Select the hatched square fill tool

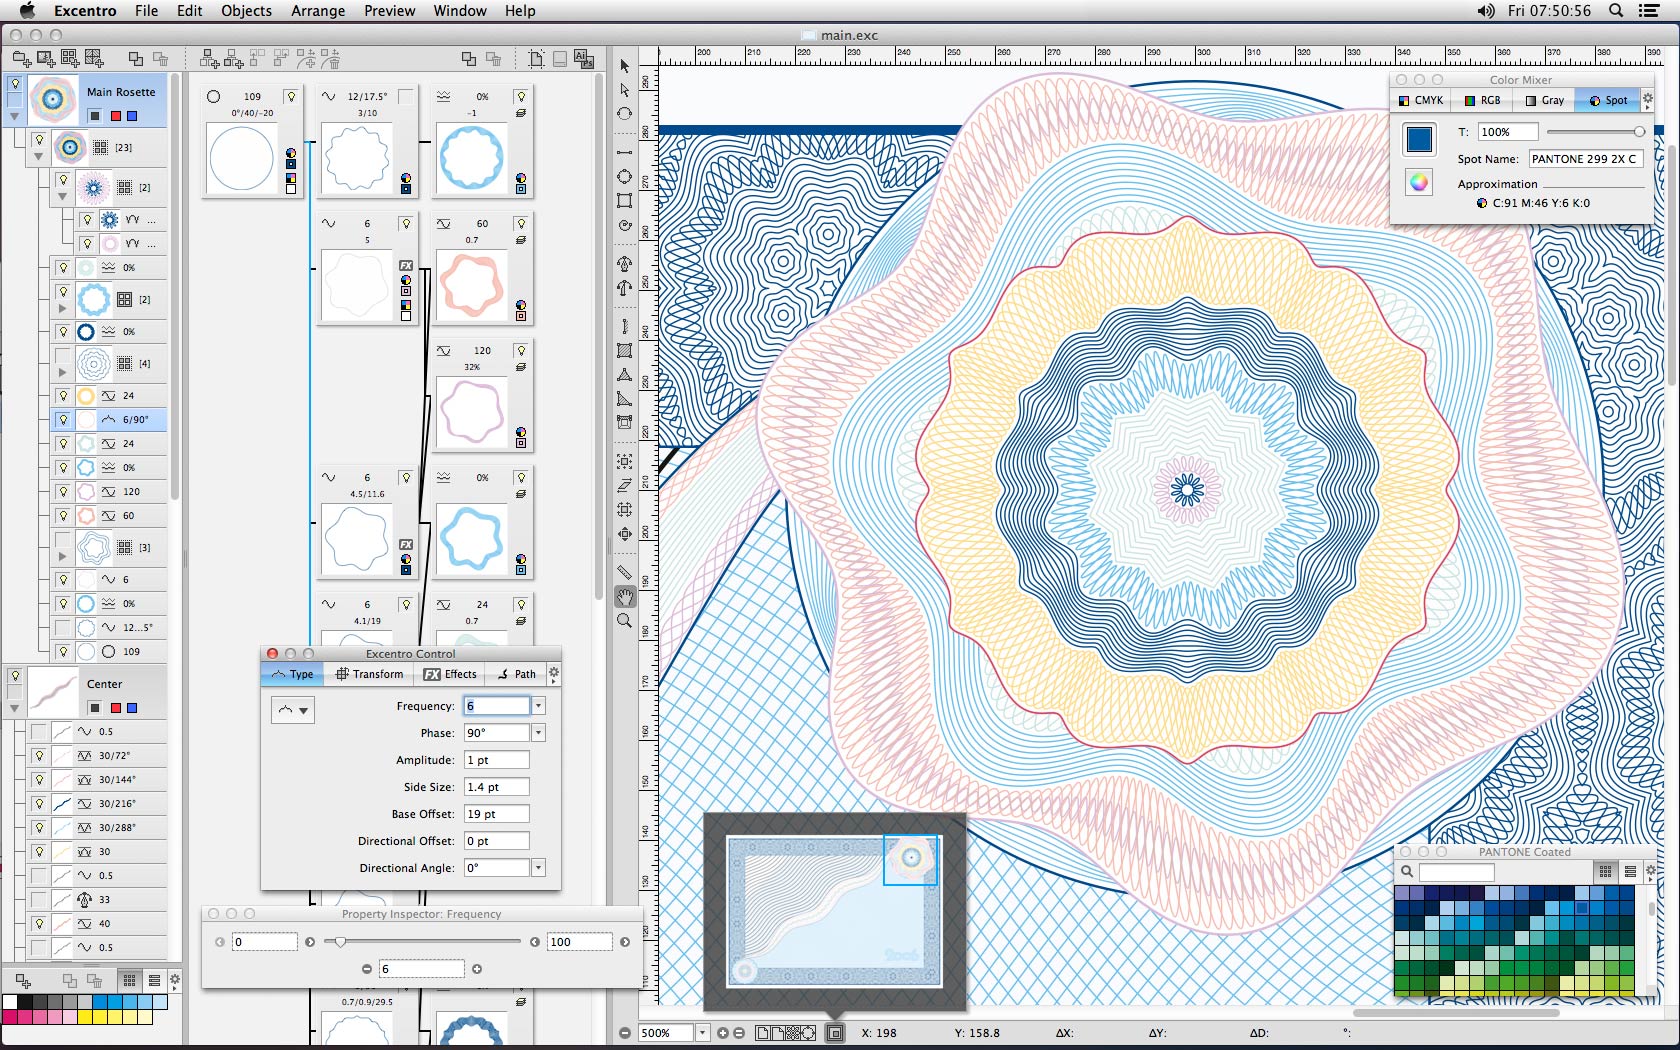pyautogui.click(x=625, y=350)
